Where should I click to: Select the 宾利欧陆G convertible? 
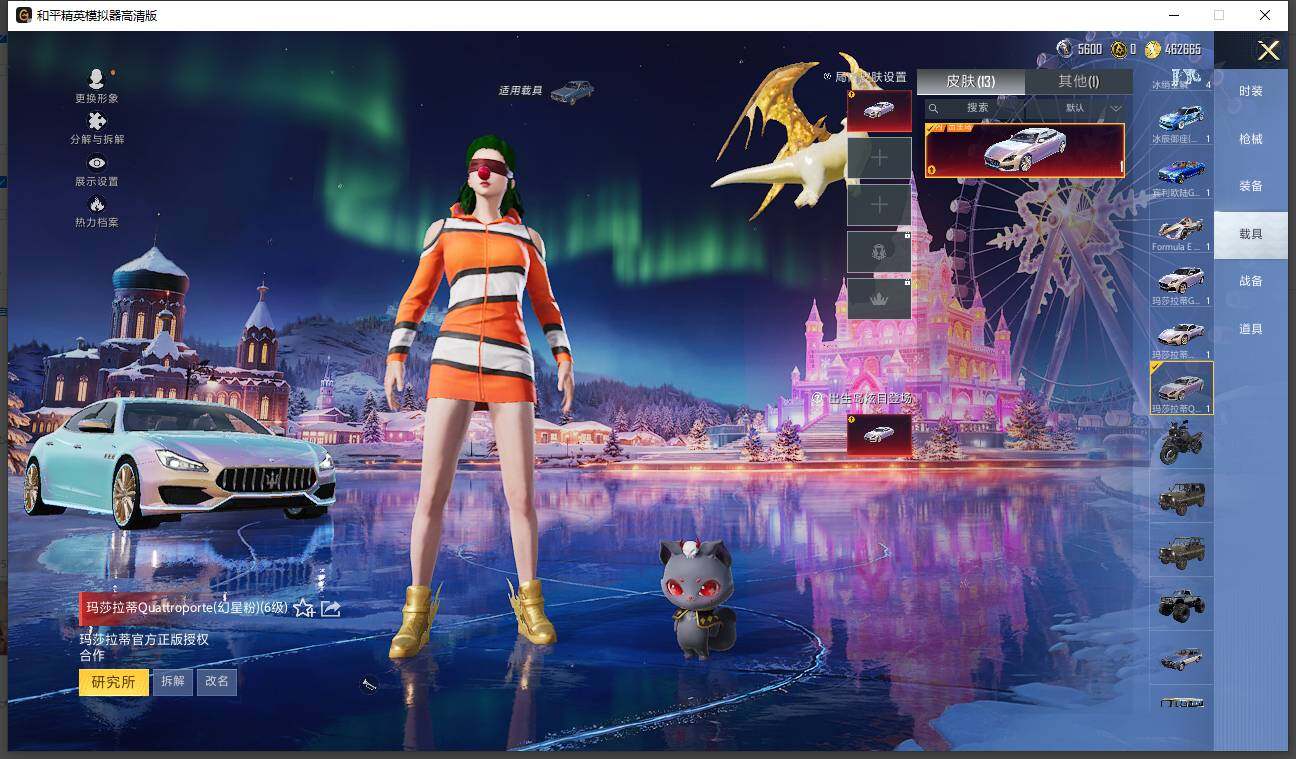pyautogui.click(x=1181, y=173)
